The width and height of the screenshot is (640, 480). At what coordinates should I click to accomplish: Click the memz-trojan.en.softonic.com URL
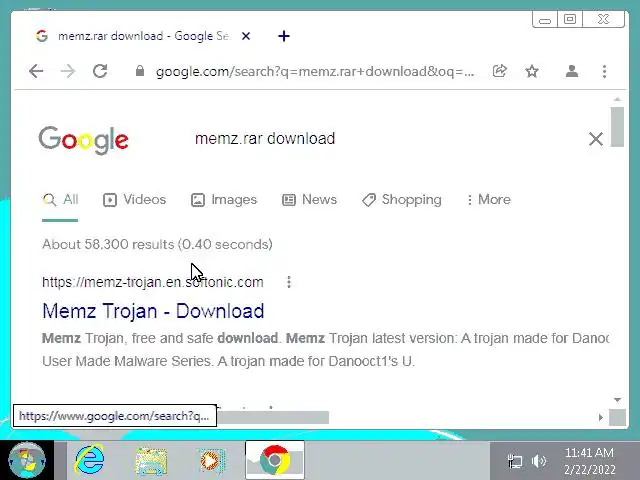tap(153, 282)
